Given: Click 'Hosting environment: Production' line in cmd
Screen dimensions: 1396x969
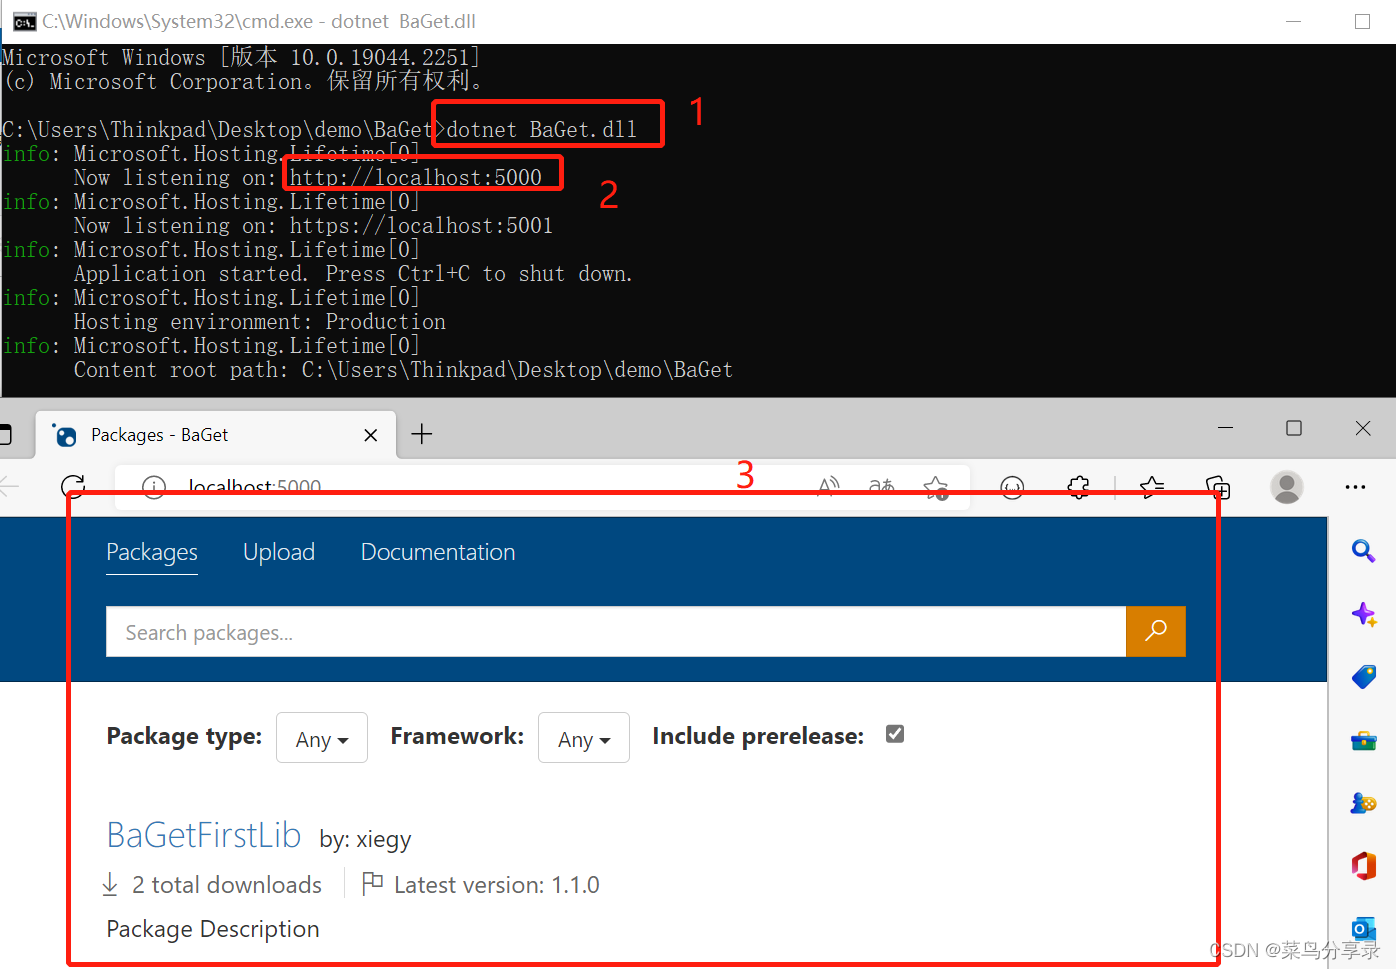Looking at the screenshot, I should (x=260, y=322).
